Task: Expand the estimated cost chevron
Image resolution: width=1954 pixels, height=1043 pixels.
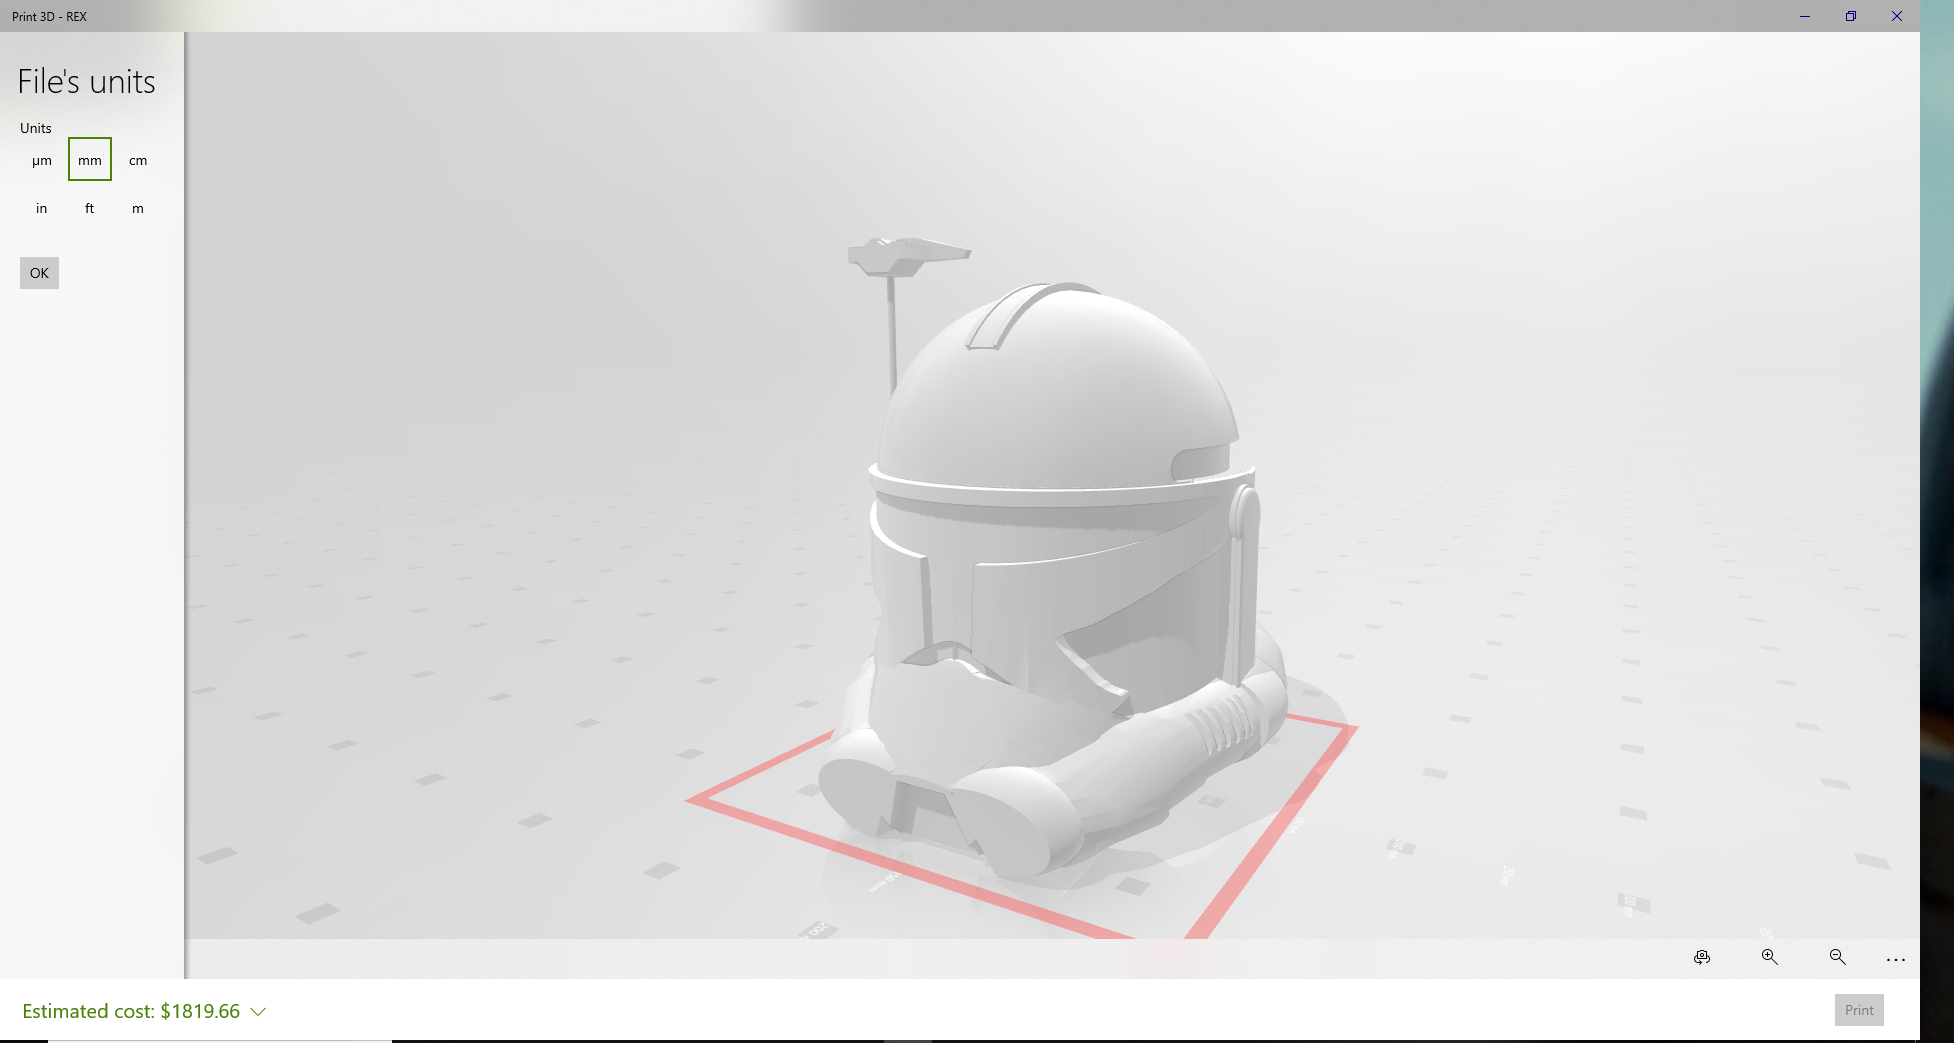Action: (258, 1011)
